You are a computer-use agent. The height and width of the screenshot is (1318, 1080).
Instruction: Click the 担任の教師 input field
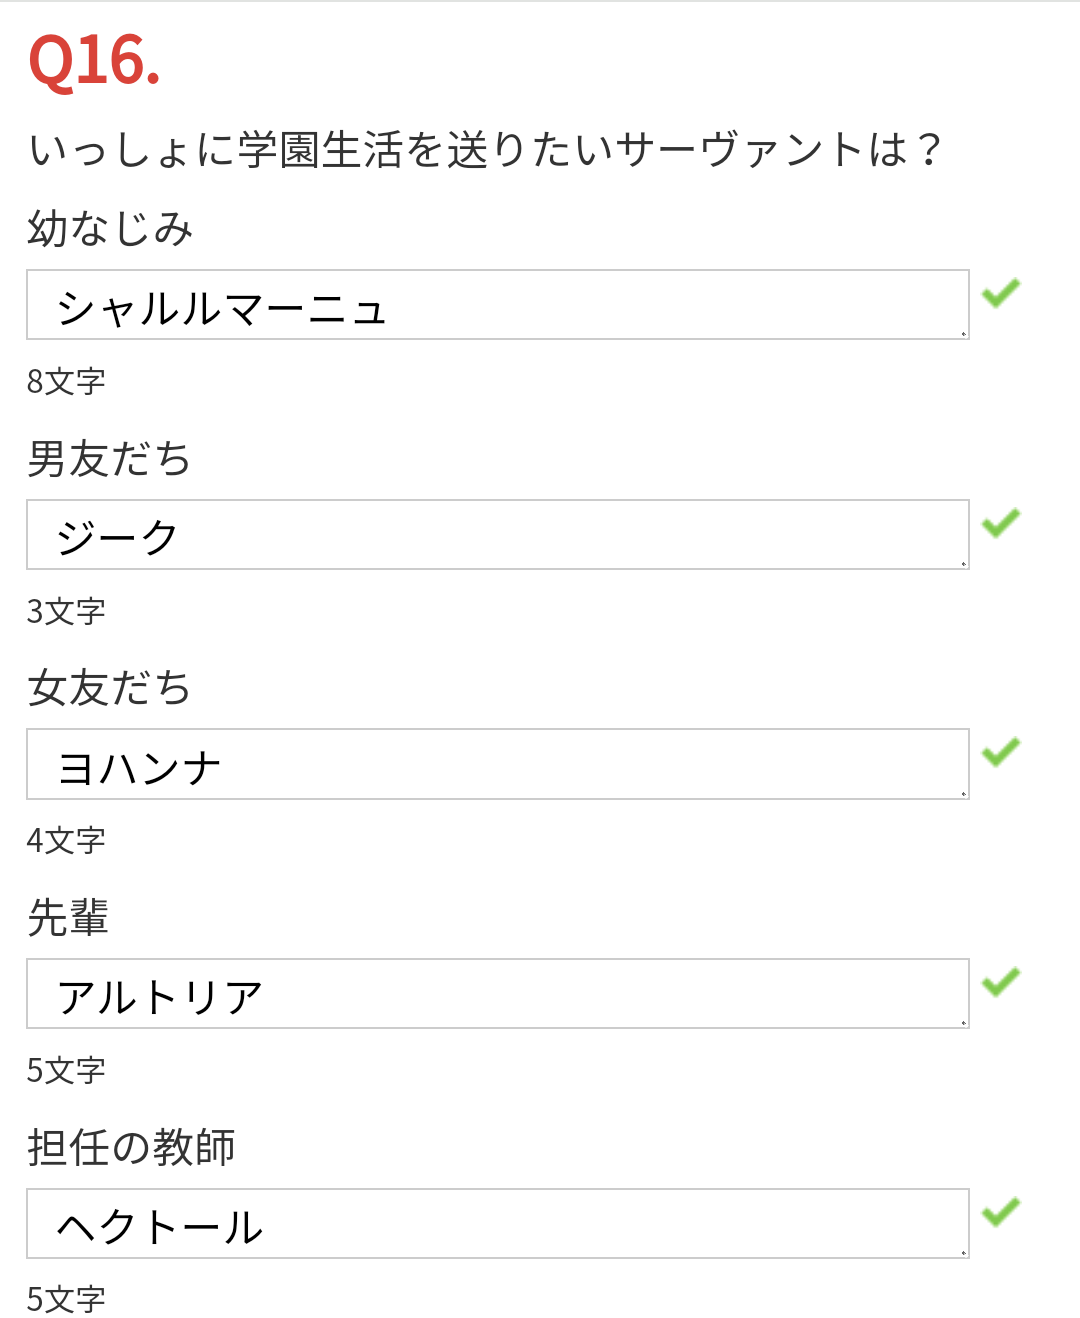(x=497, y=1224)
